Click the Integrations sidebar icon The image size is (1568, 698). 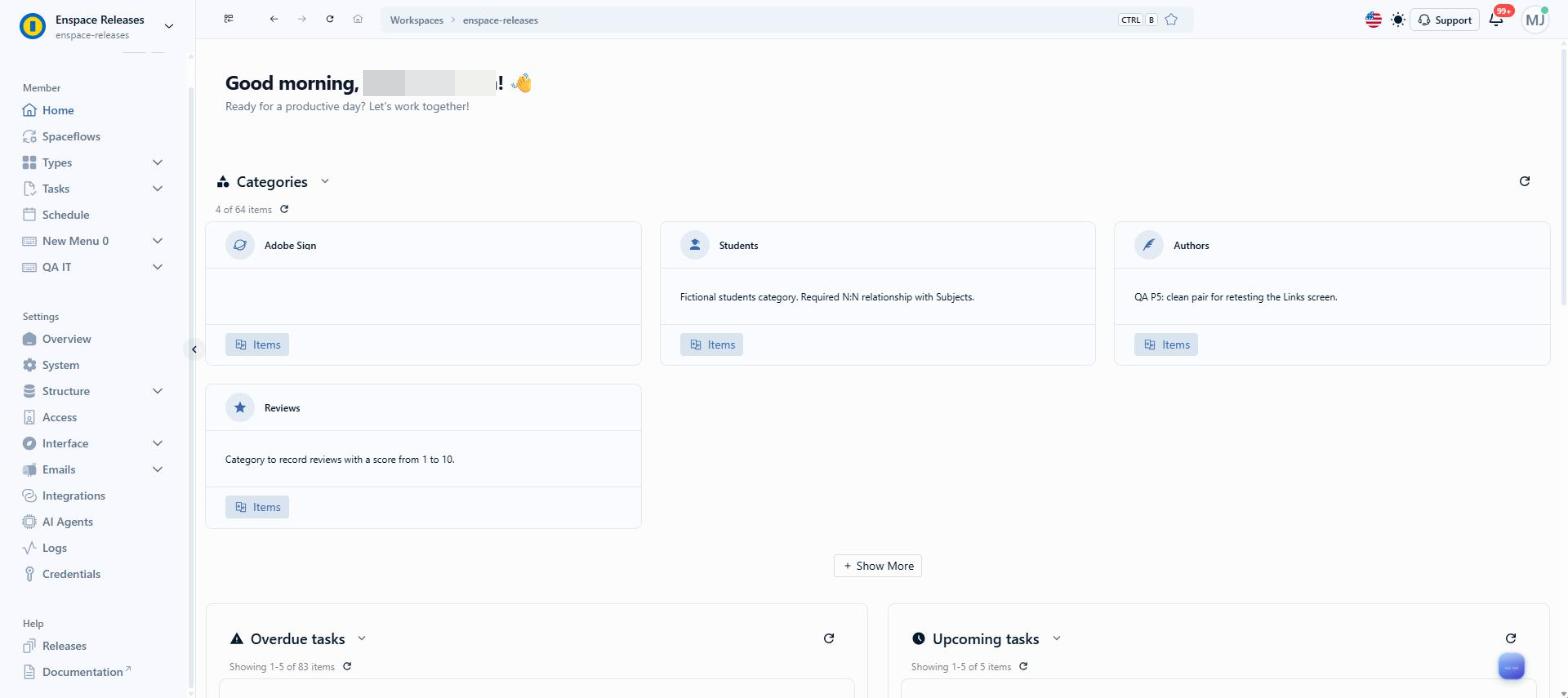tap(29, 495)
